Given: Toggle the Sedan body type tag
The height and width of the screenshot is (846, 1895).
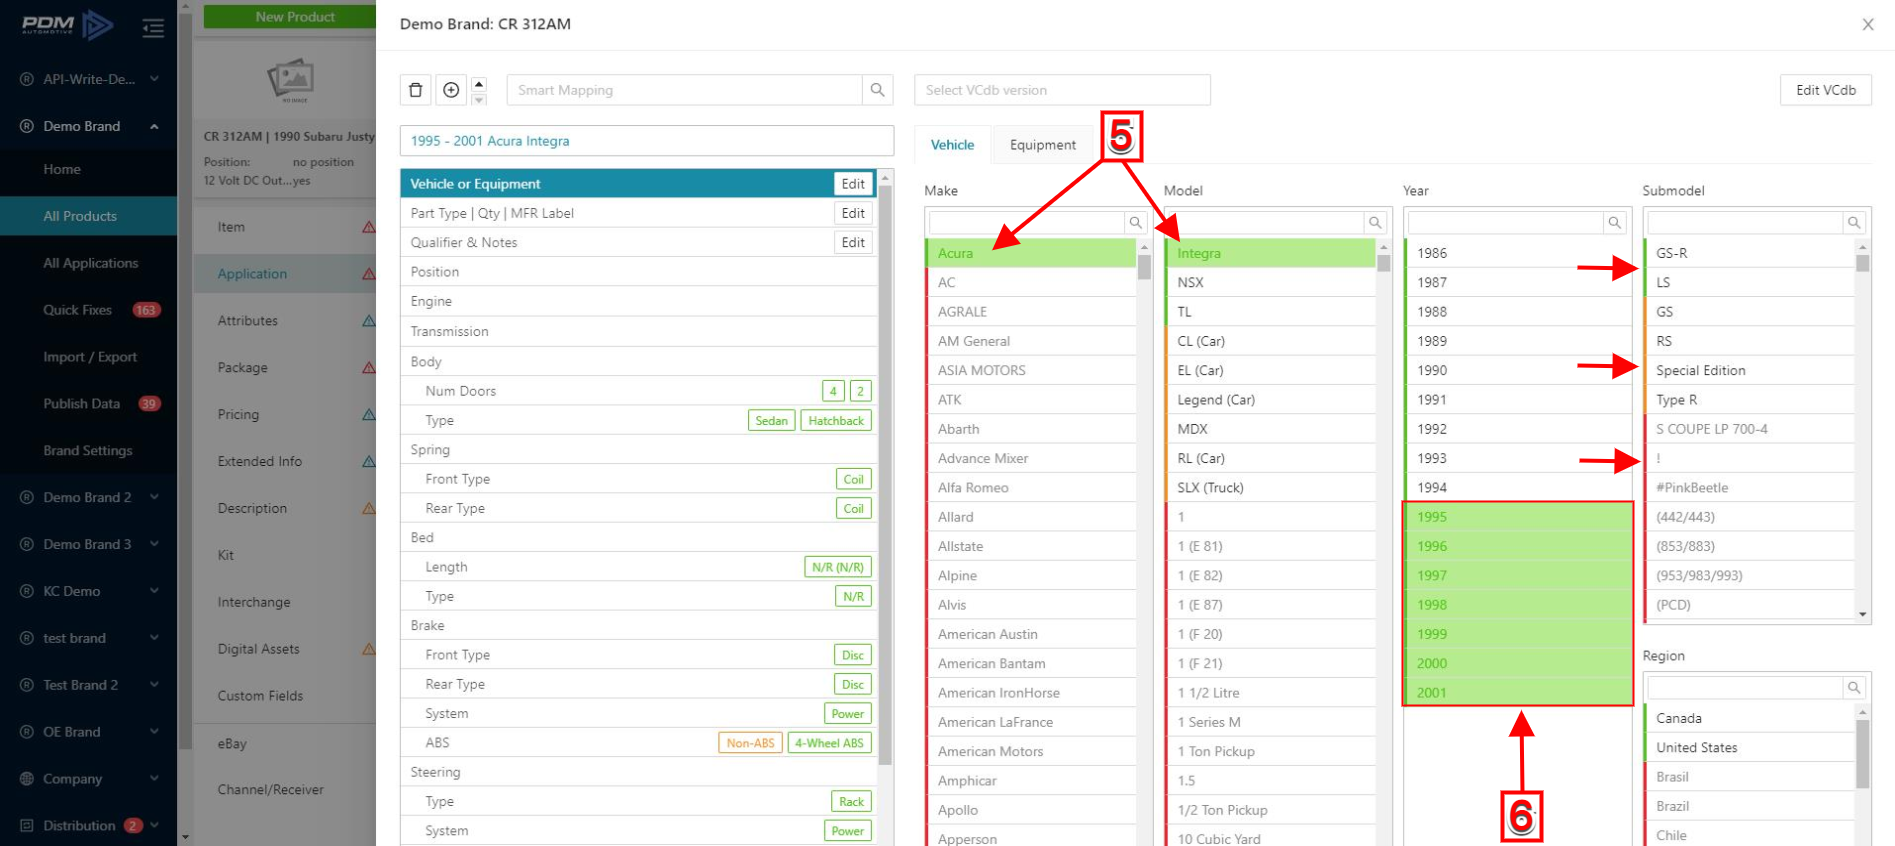Looking at the screenshot, I should [x=771, y=421].
